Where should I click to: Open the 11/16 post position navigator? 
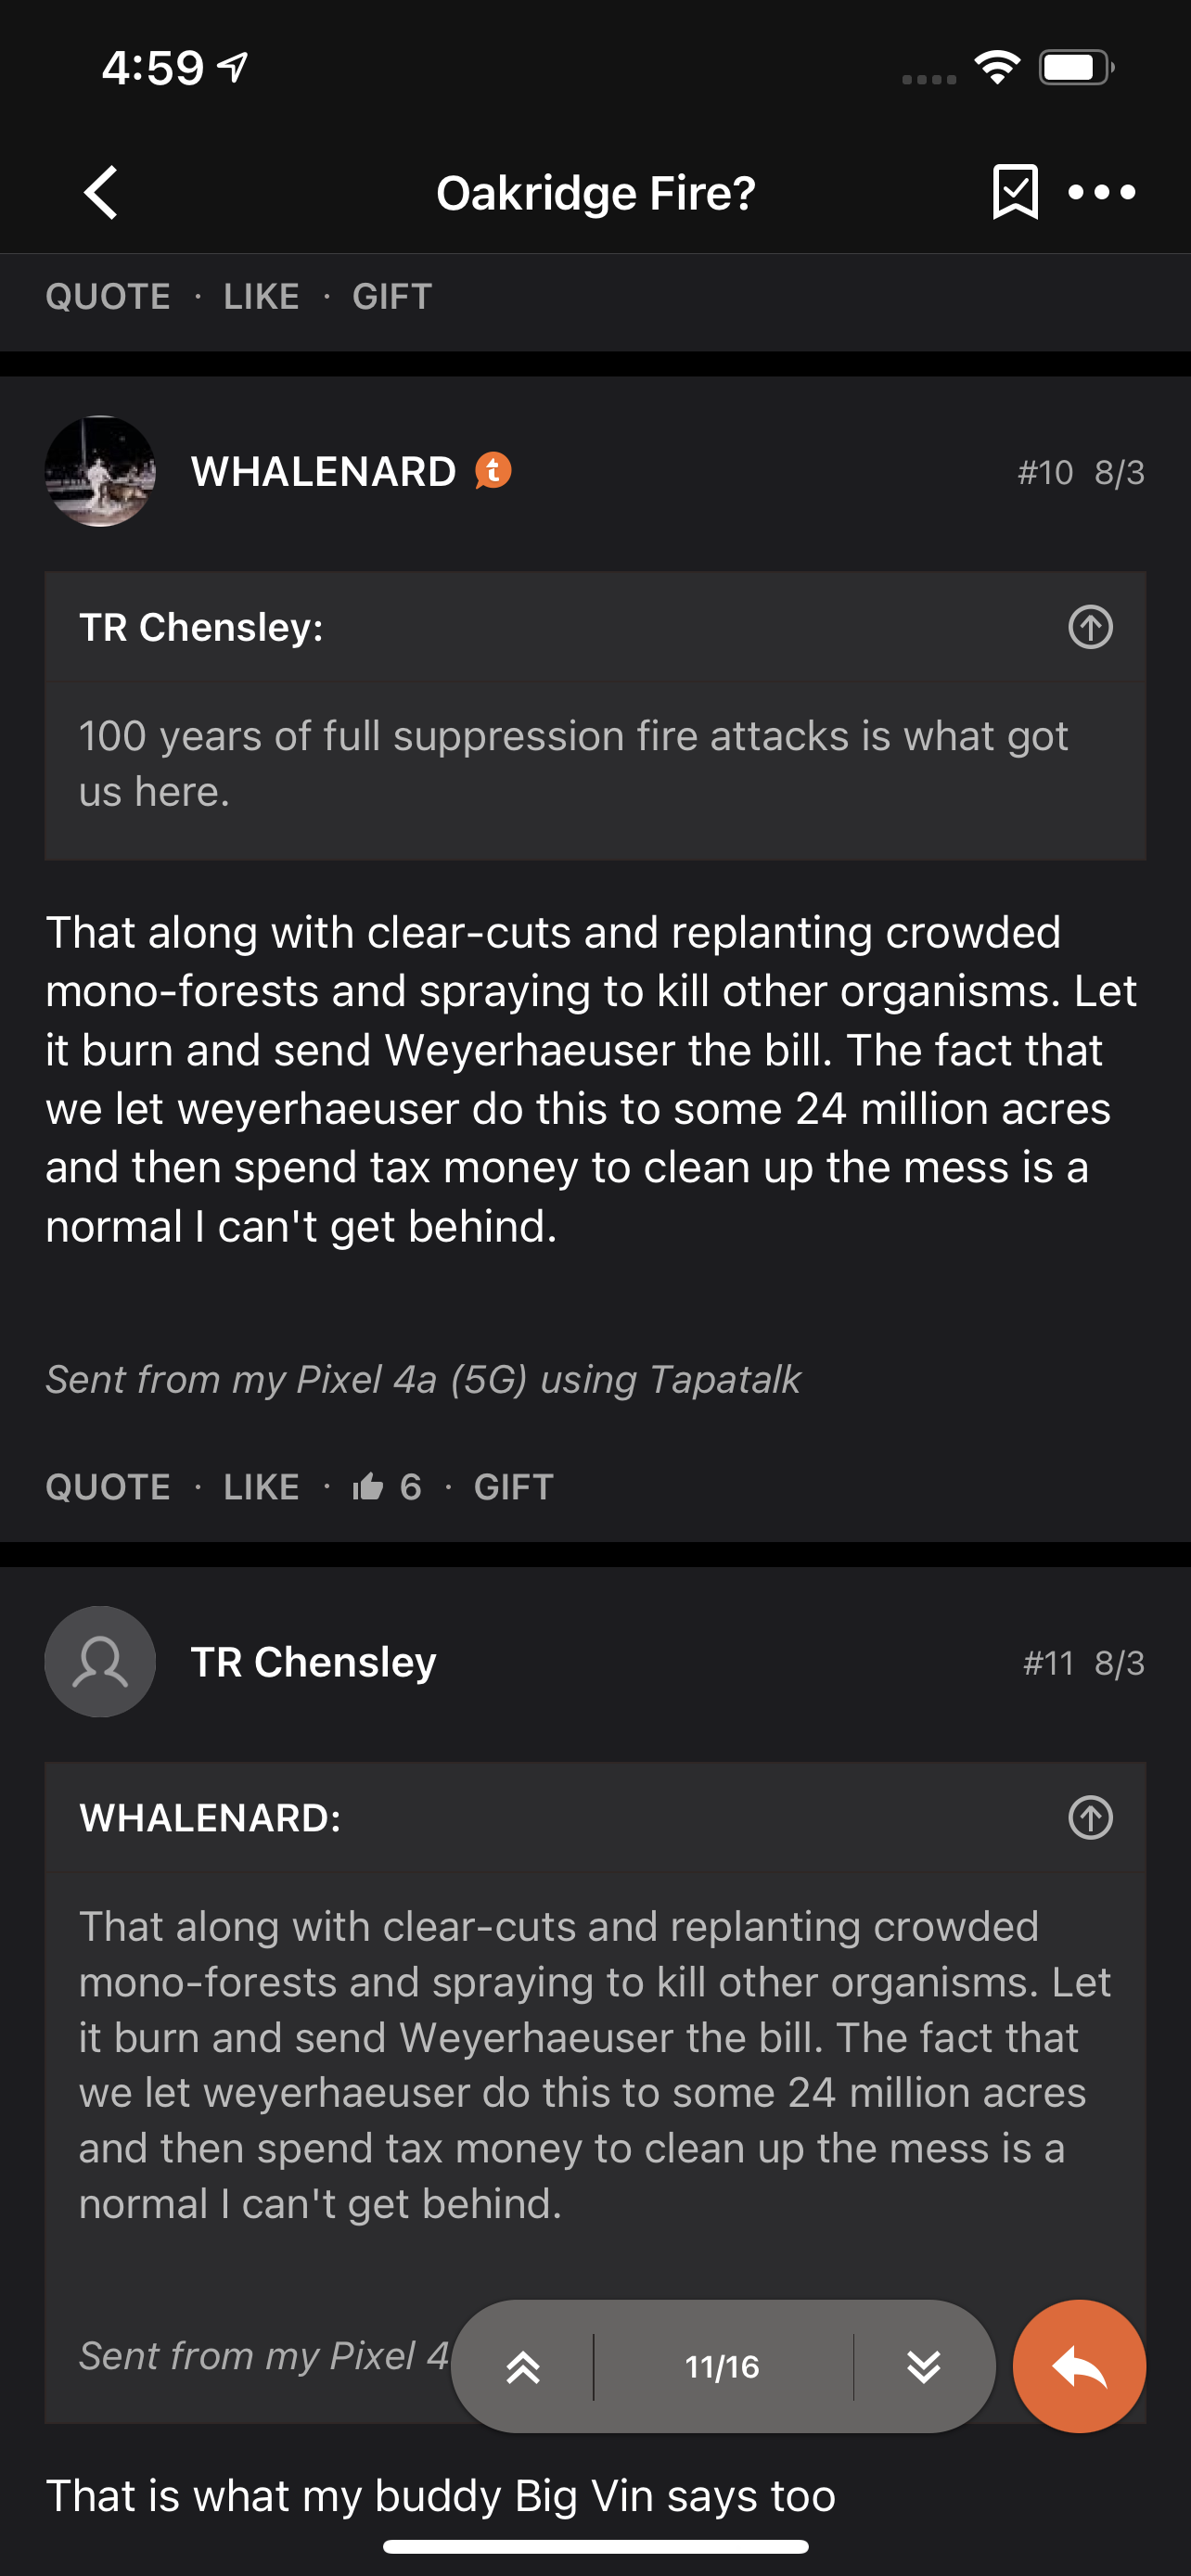(722, 2367)
